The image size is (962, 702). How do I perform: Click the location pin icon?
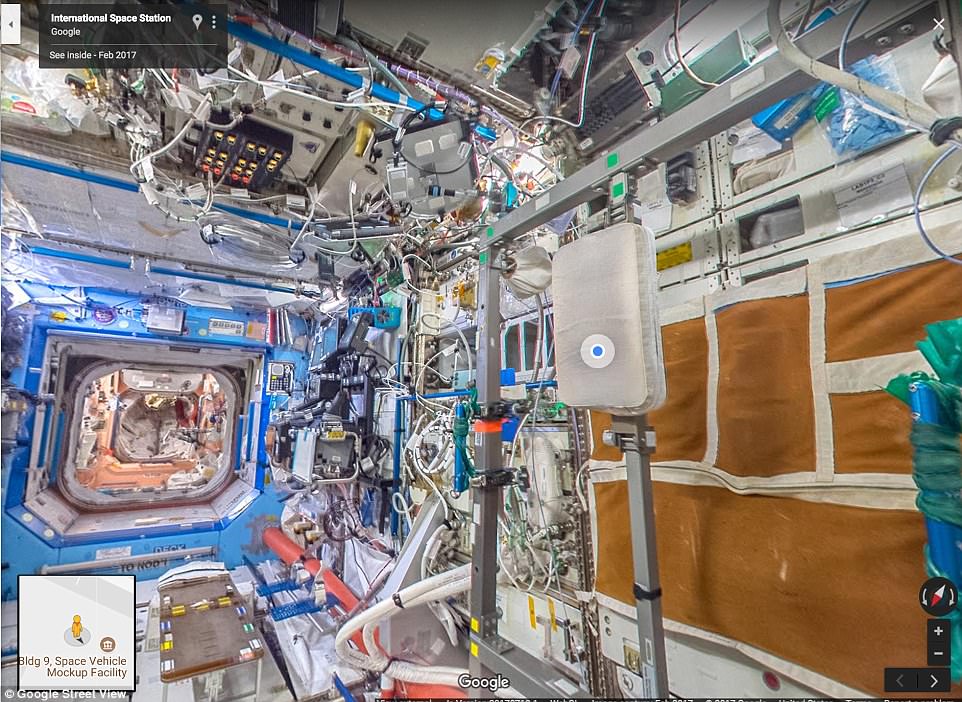[x=197, y=22]
